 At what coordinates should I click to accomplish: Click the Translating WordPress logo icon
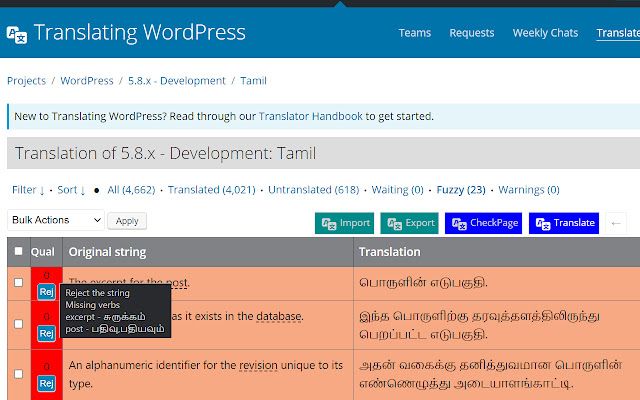[x=17, y=35]
